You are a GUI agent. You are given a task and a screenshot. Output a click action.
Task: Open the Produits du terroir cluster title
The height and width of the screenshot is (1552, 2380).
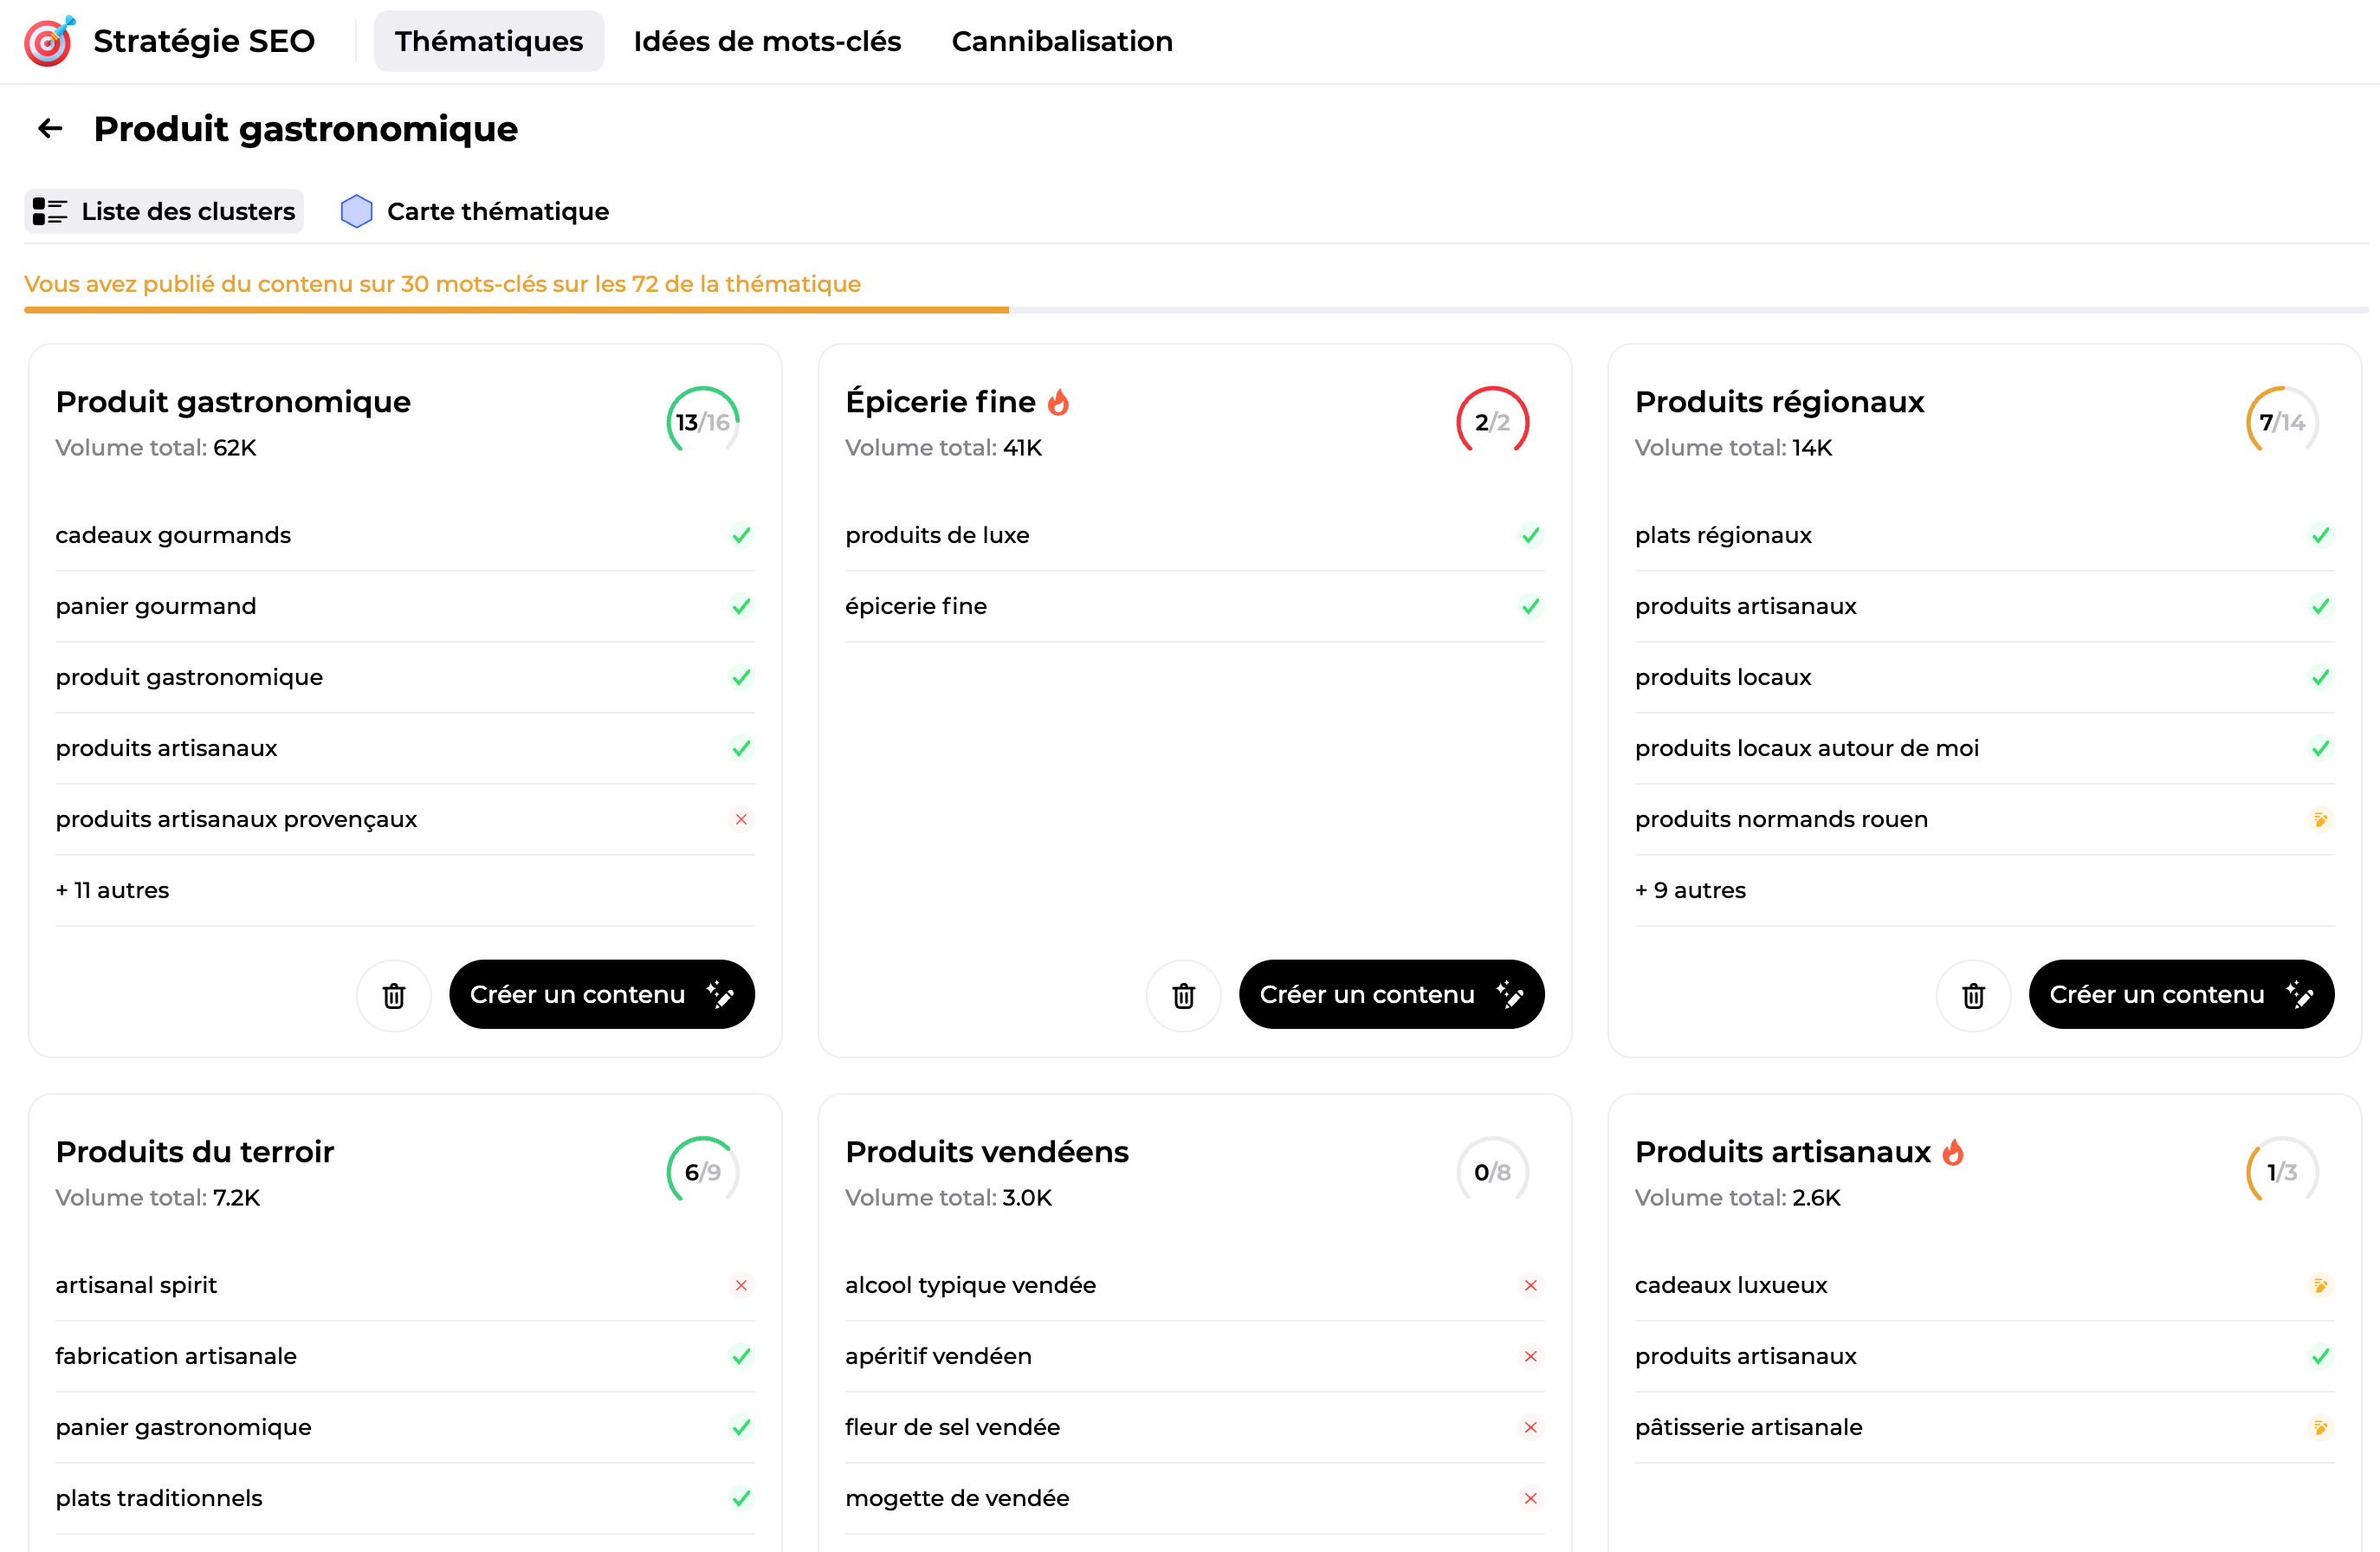[x=195, y=1152]
